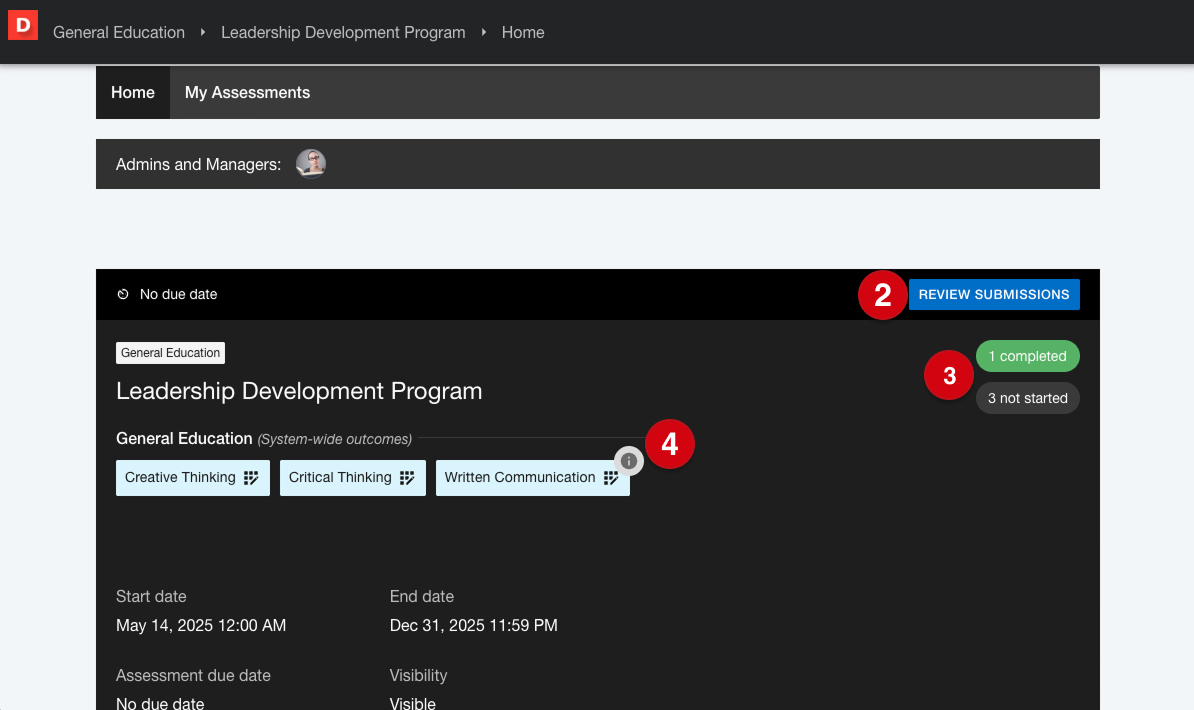
Task: Click the Admins and Managers label
Action: pos(198,165)
